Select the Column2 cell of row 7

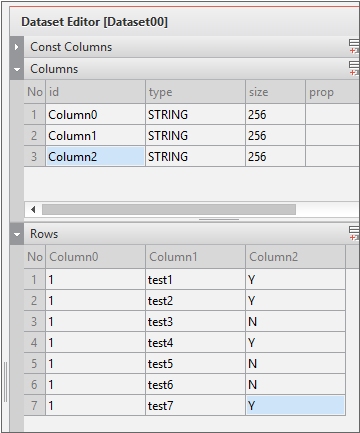coord(295,406)
